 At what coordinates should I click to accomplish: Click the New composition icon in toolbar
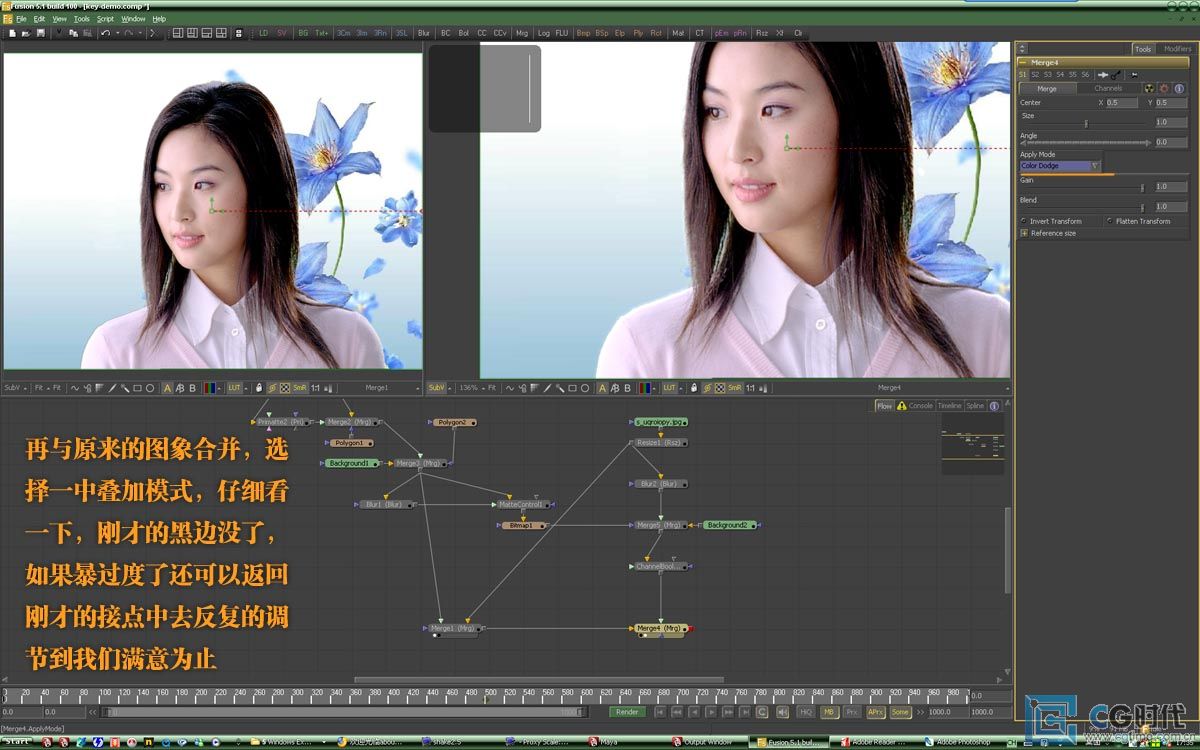pos(12,33)
